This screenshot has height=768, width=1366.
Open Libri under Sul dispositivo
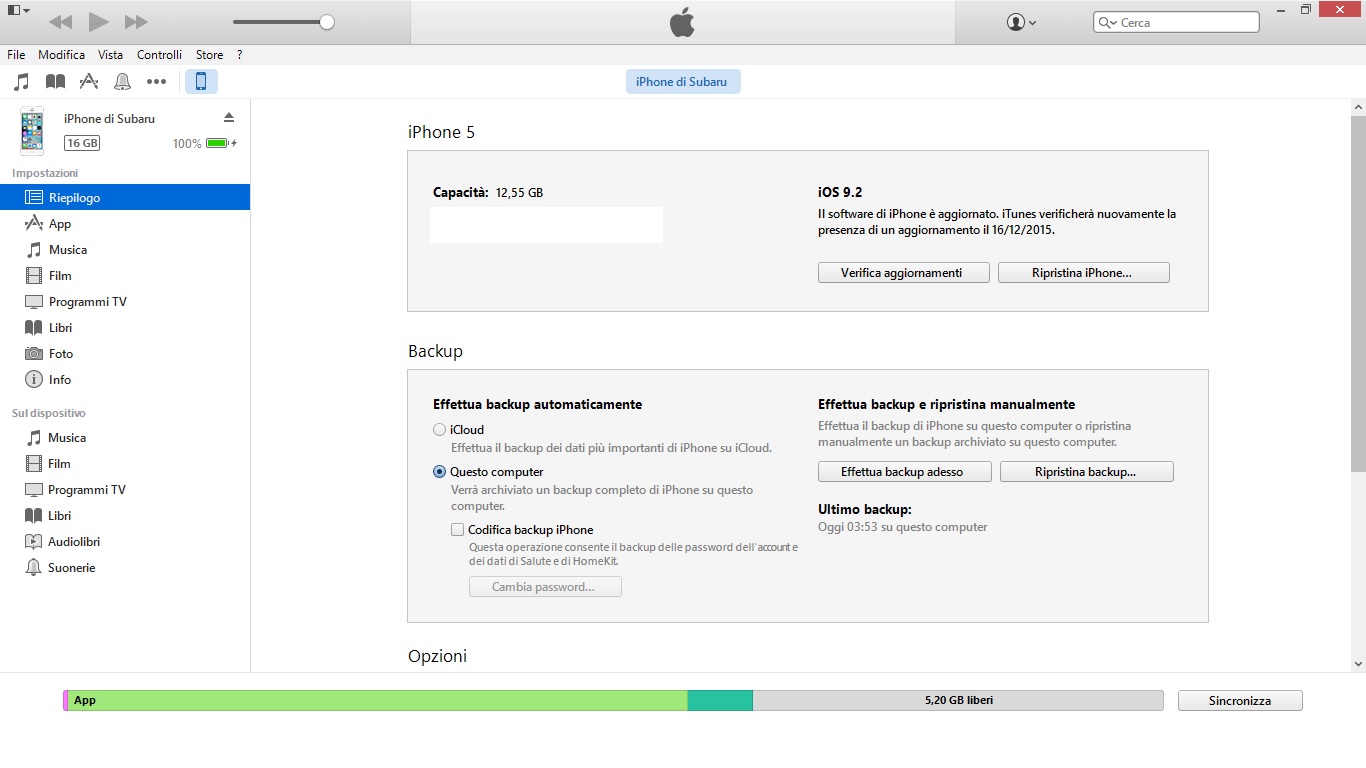[125, 516]
